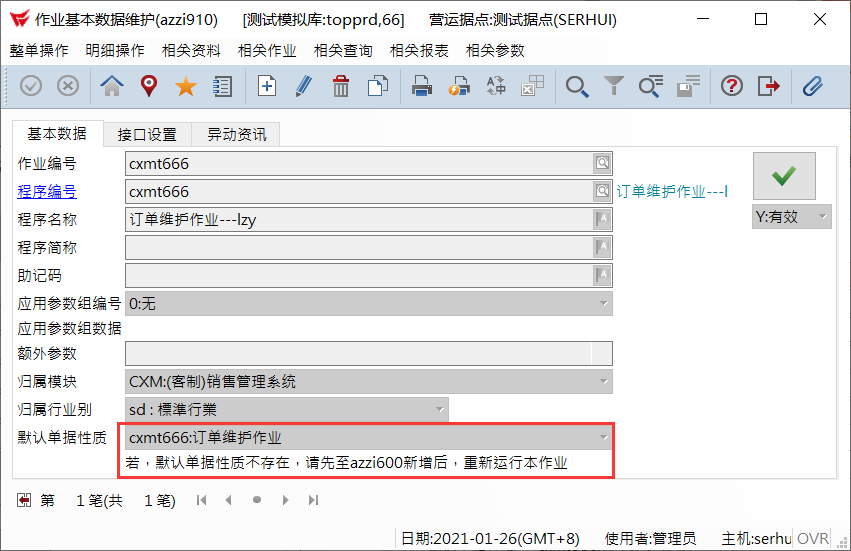The height and width of the screenshot is (551, 851).
Task: Click multilingual icon in 程序简称 field
Action: [x=602, y=248]
